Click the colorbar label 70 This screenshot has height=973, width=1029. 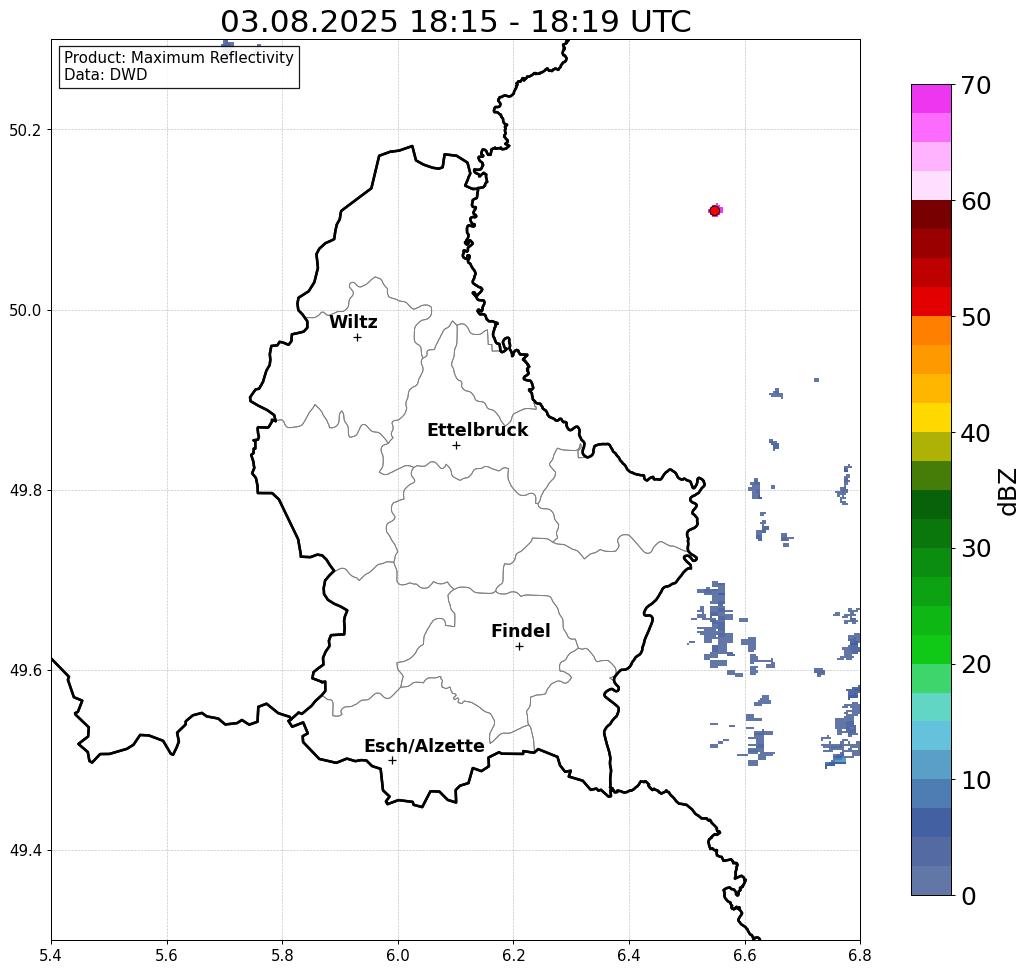[975, 85]
